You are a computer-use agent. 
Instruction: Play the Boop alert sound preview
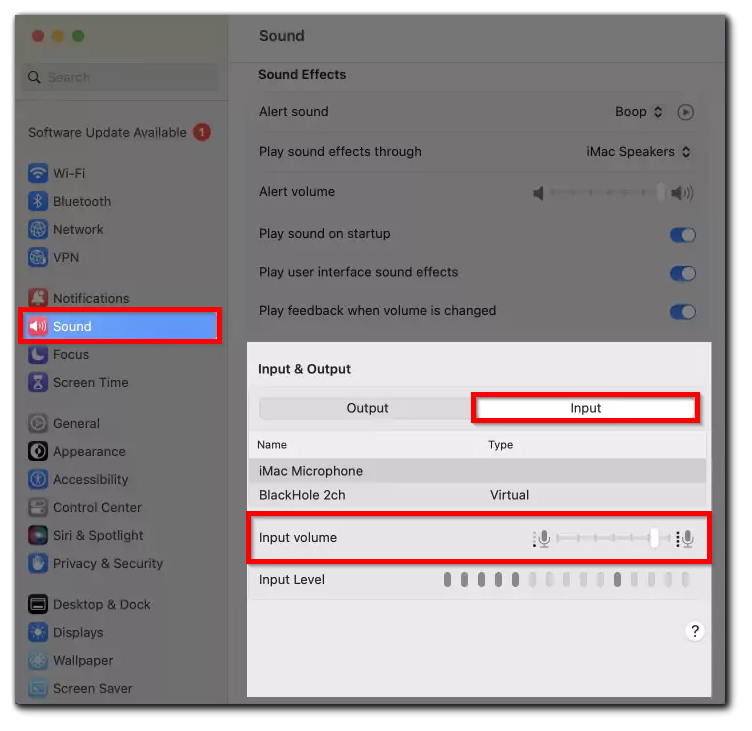(685, 112)
